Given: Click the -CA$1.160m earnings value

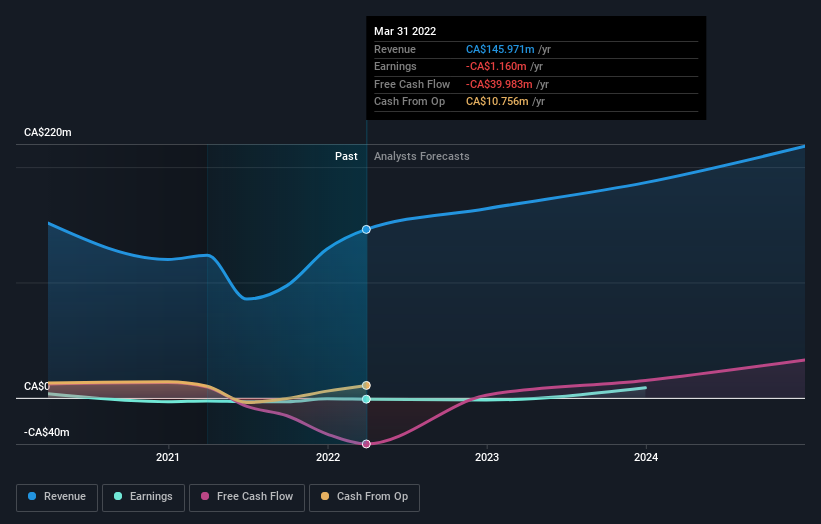Looking at the screenshot, I should point(496,66).
